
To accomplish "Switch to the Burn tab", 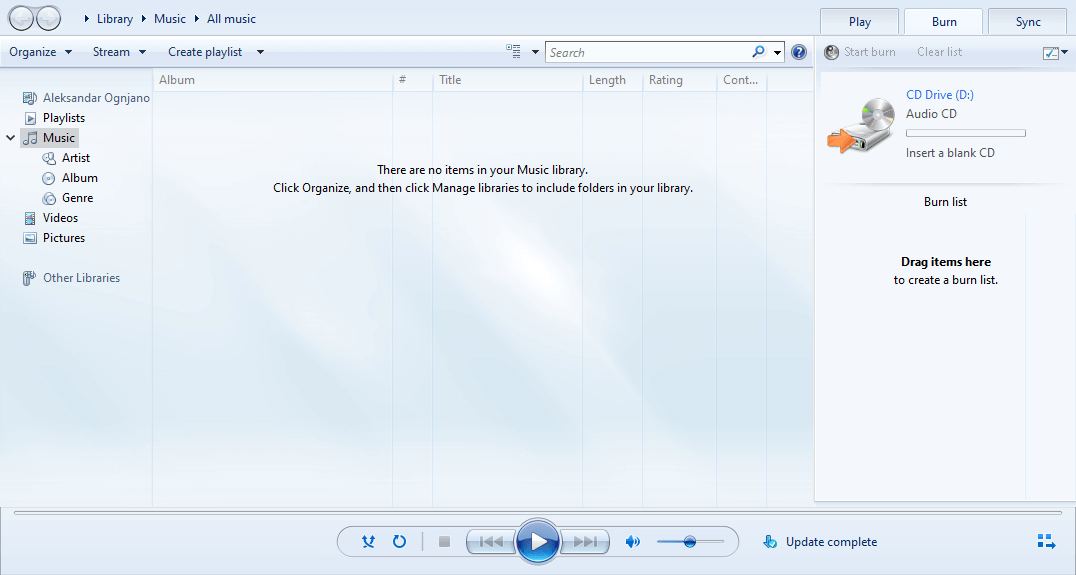I will tap(944, 21).
